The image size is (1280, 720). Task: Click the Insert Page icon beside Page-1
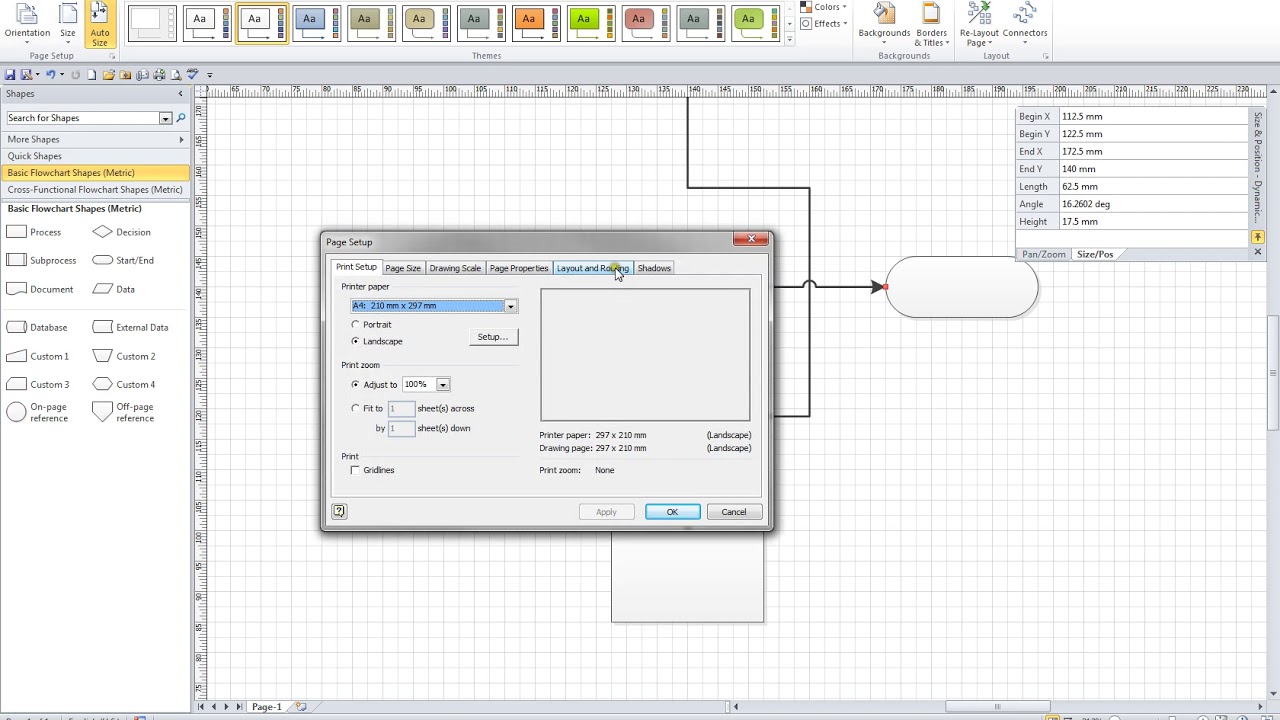(x=301, y=707)
